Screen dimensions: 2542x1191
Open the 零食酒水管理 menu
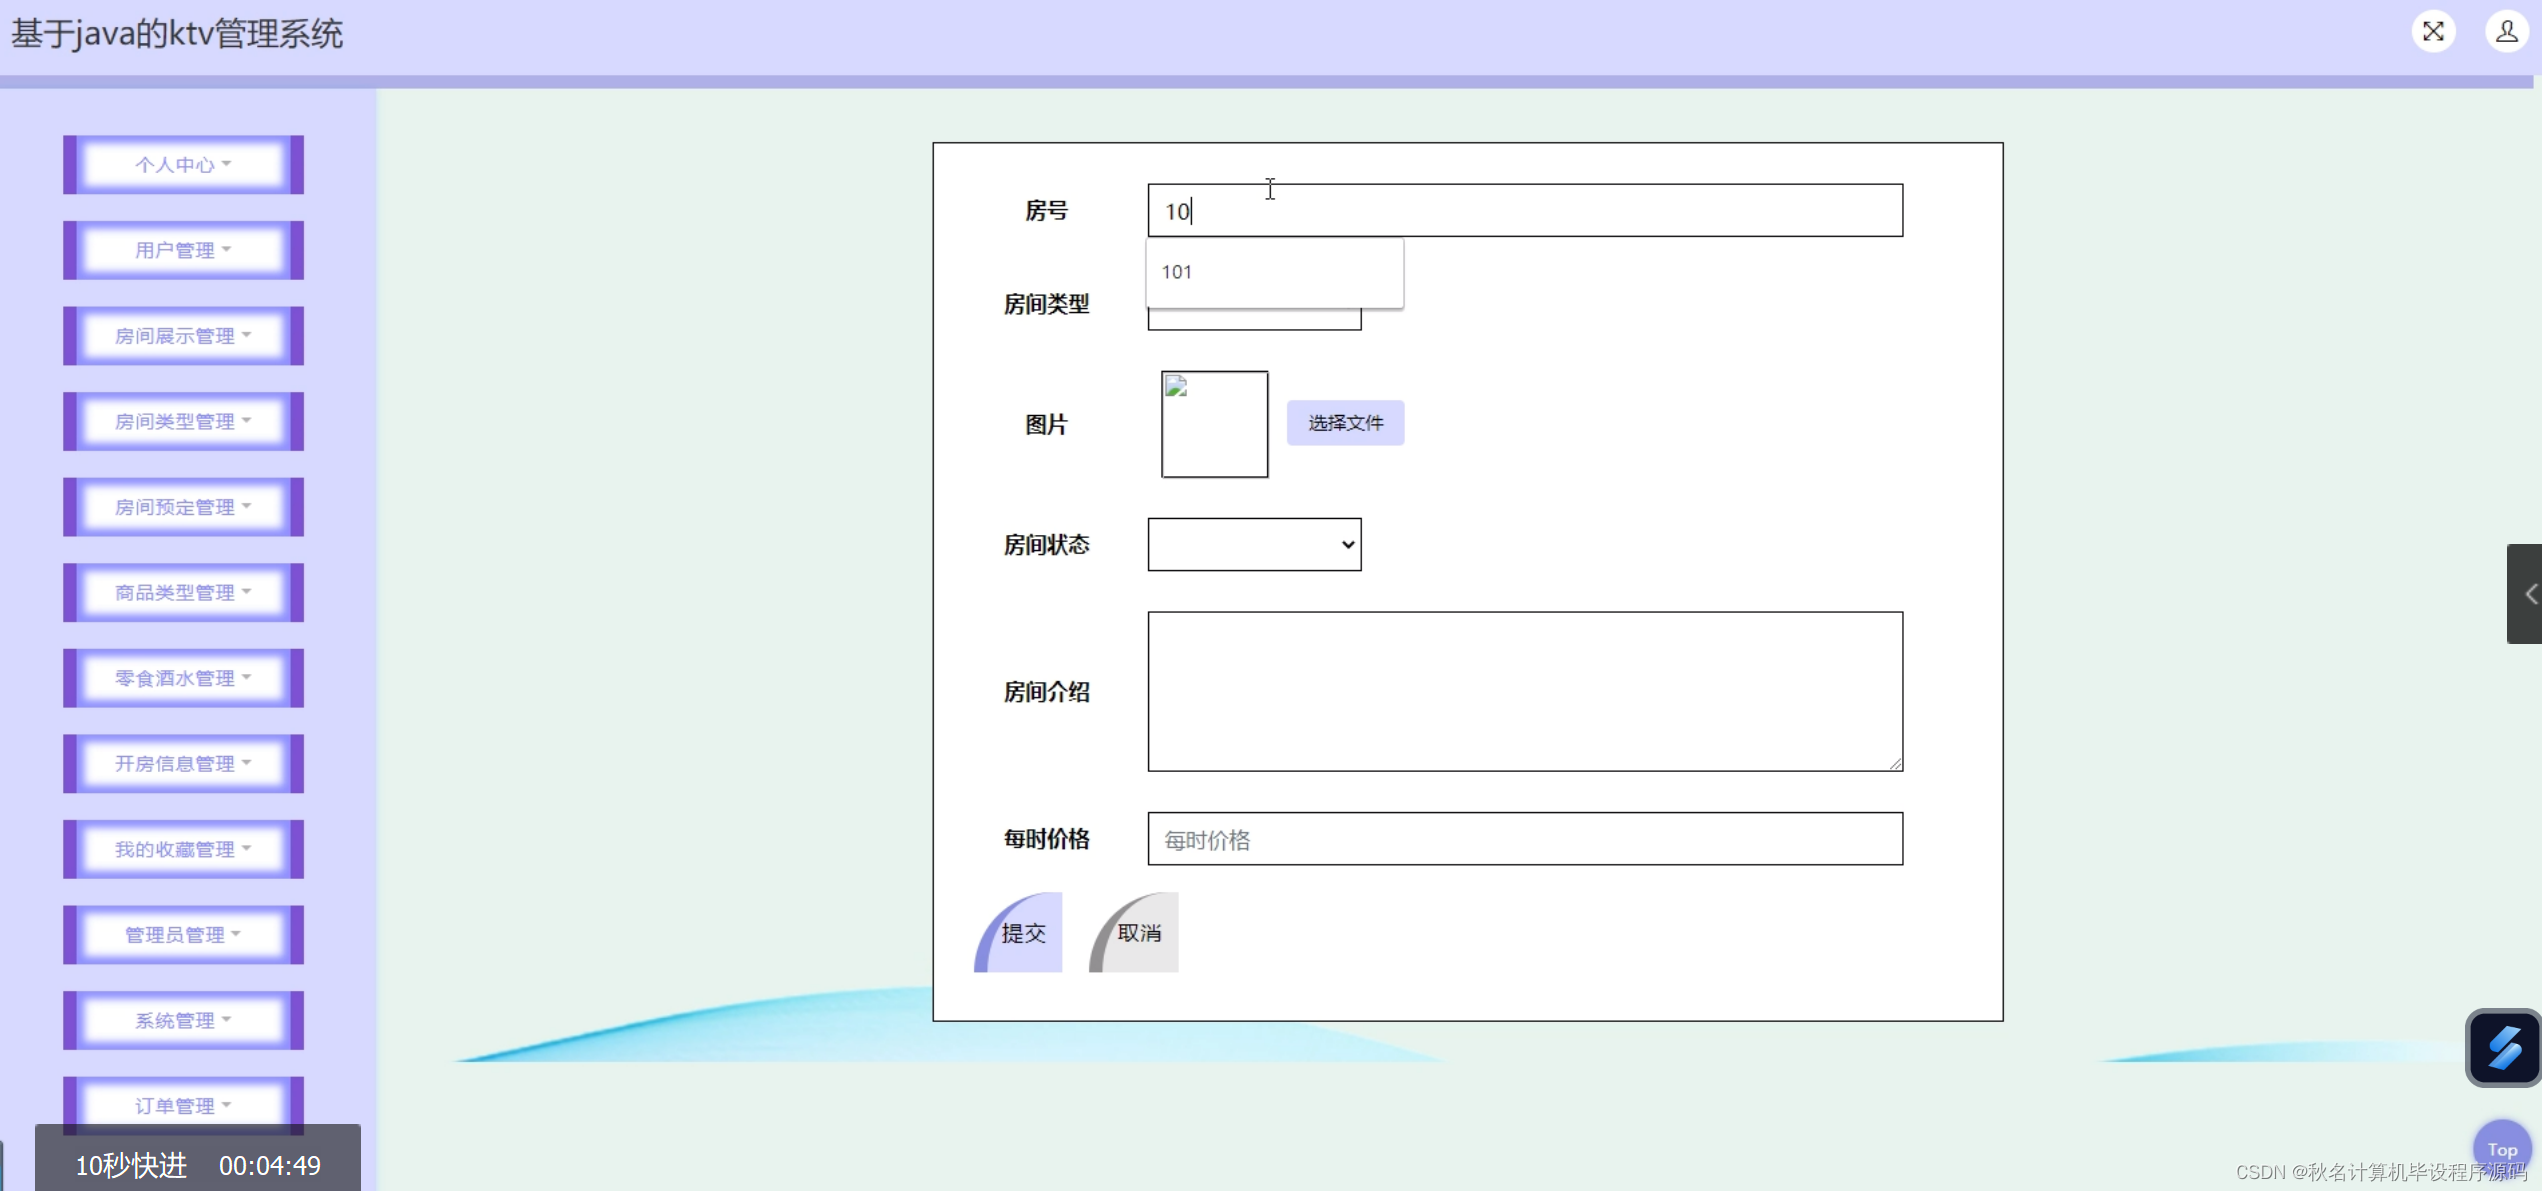click(x=183, y=678)
